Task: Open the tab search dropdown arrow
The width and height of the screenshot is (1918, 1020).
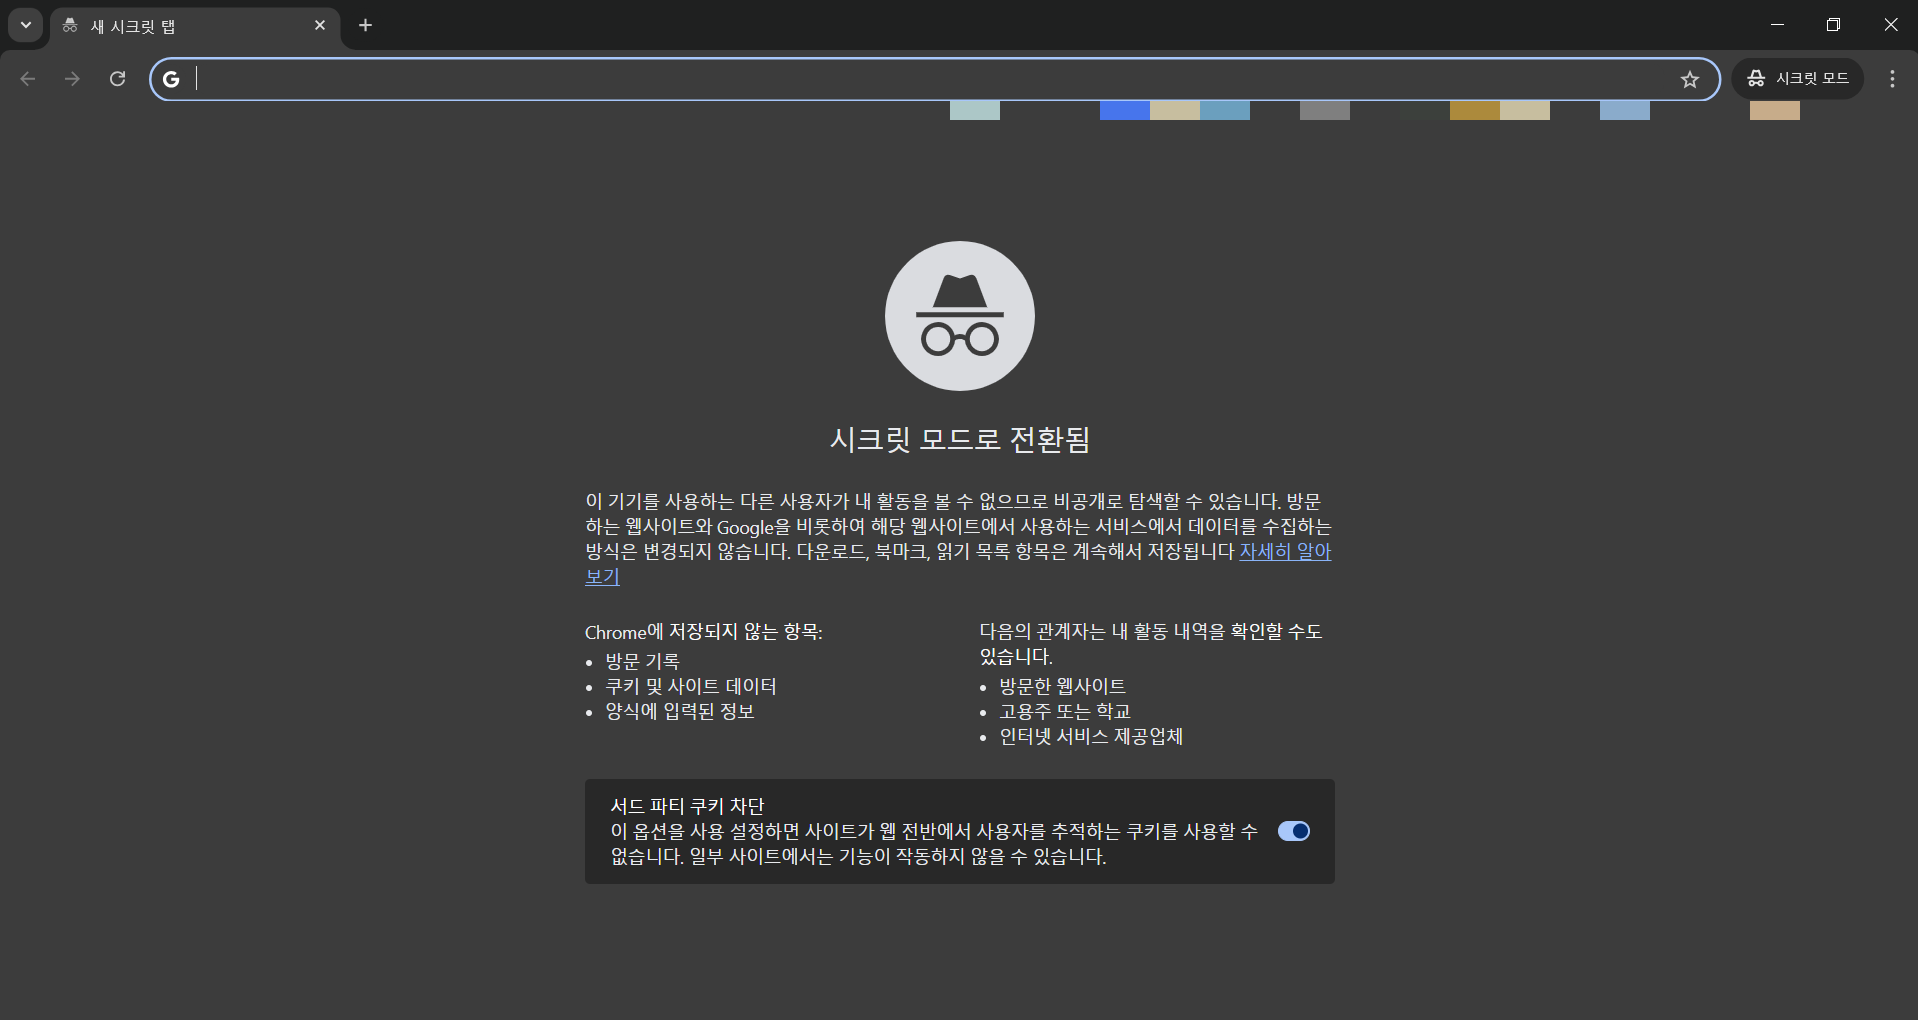Action: (x=26, y=25)
